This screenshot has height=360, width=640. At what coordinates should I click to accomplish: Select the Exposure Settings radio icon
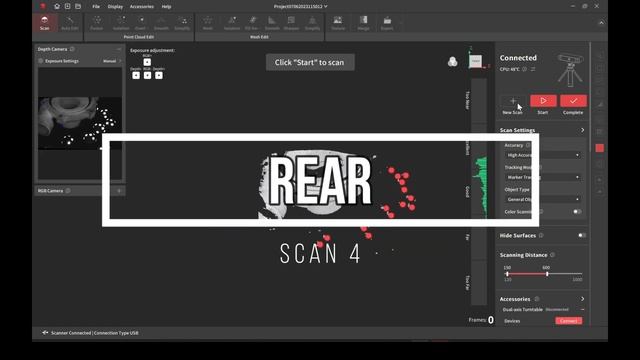(x=41, y=61)
